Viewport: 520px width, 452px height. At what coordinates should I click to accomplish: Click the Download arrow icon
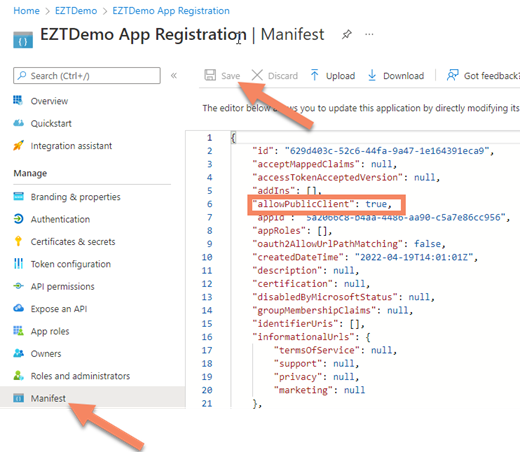372,75
